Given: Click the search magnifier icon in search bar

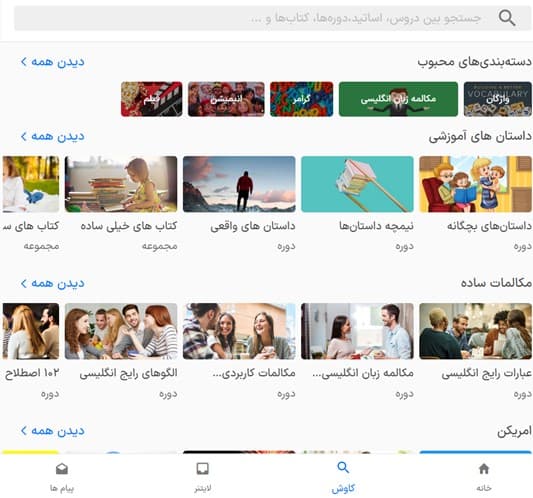Looking at the screenshot, I should pos(506,18).
